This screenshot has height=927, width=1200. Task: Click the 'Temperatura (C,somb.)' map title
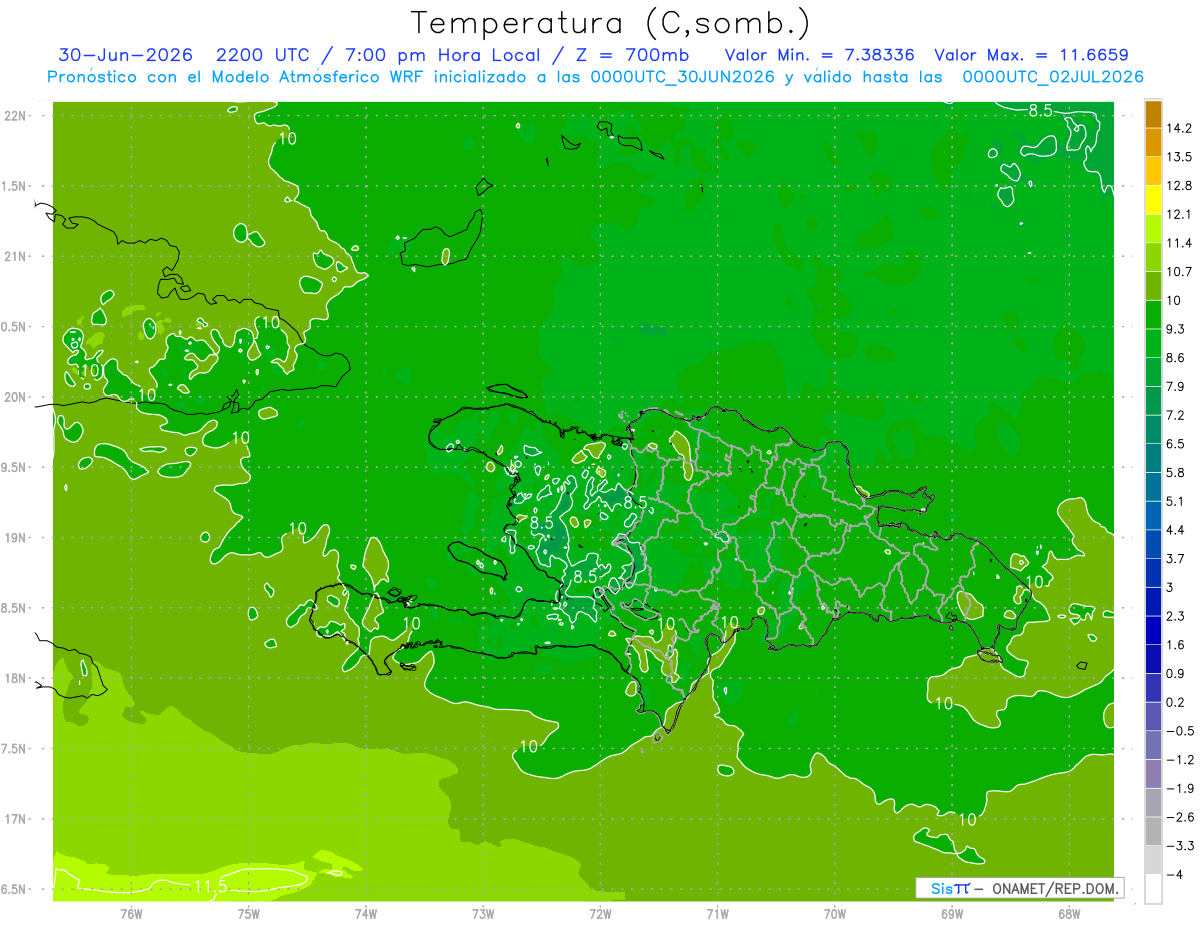click(610, 22)
